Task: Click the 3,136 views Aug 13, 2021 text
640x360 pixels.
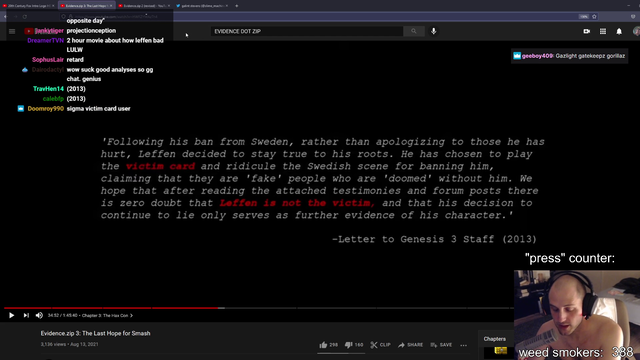Action: (x=69, y=344)
